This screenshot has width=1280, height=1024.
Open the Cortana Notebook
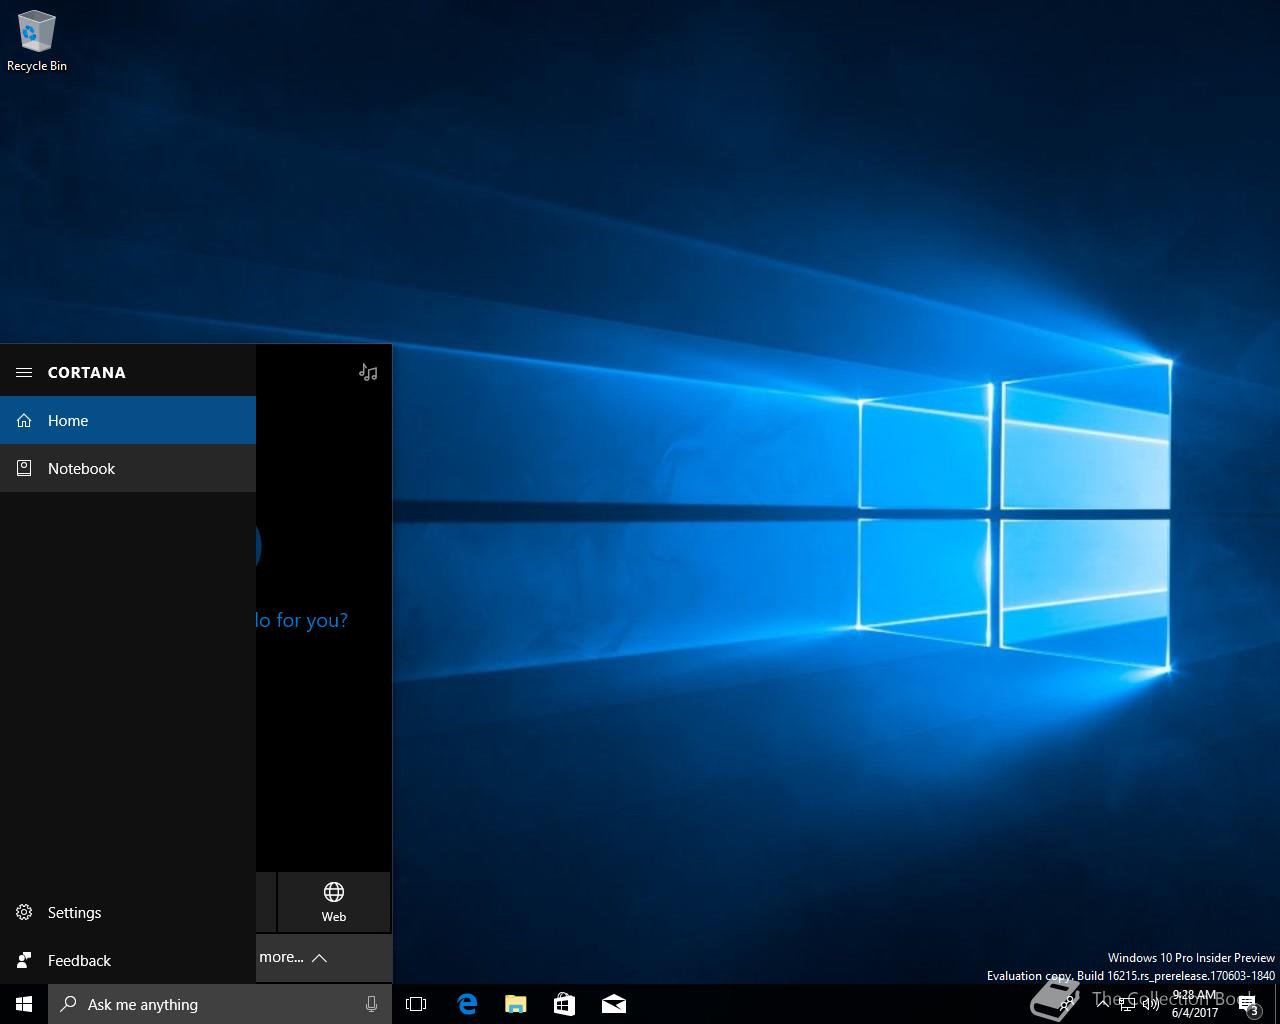[x=128, y=468]
